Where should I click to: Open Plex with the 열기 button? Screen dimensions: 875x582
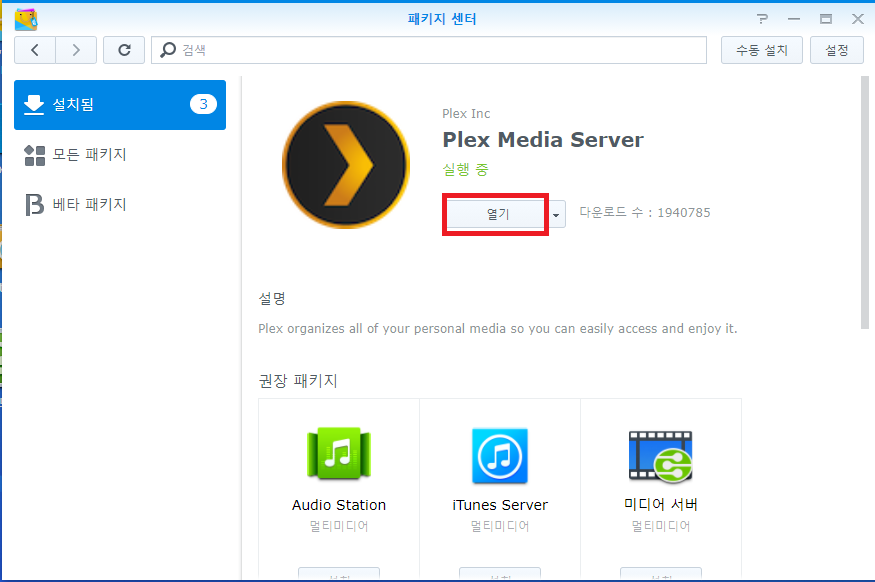[496, 214]
